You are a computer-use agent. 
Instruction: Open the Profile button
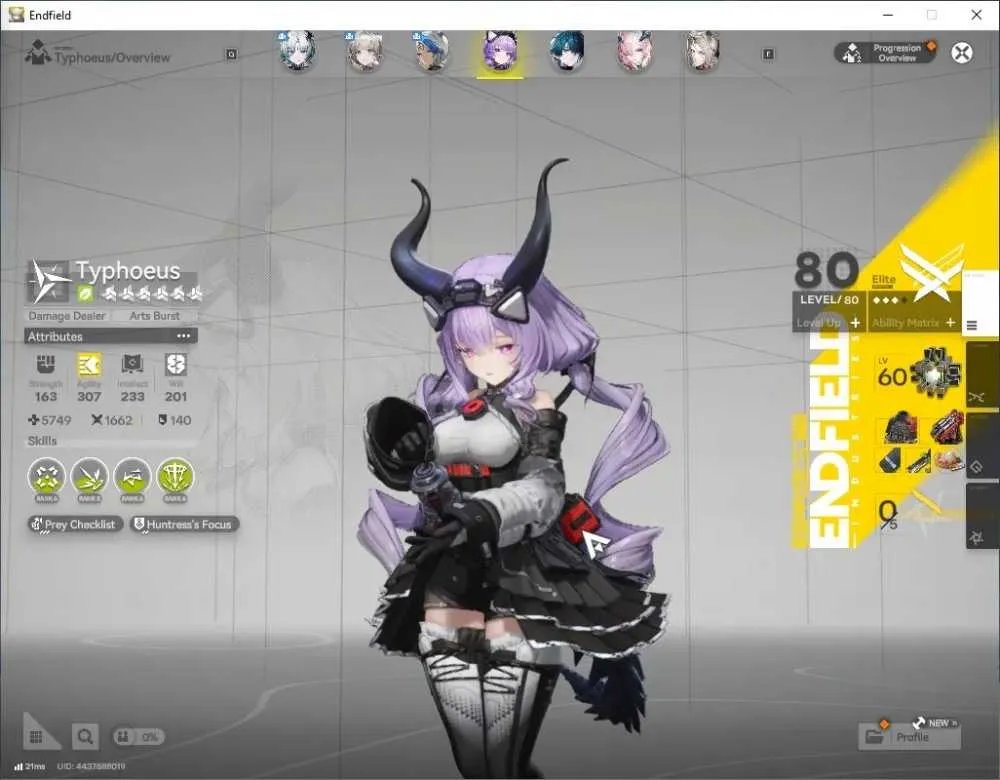tap(909, 737)
